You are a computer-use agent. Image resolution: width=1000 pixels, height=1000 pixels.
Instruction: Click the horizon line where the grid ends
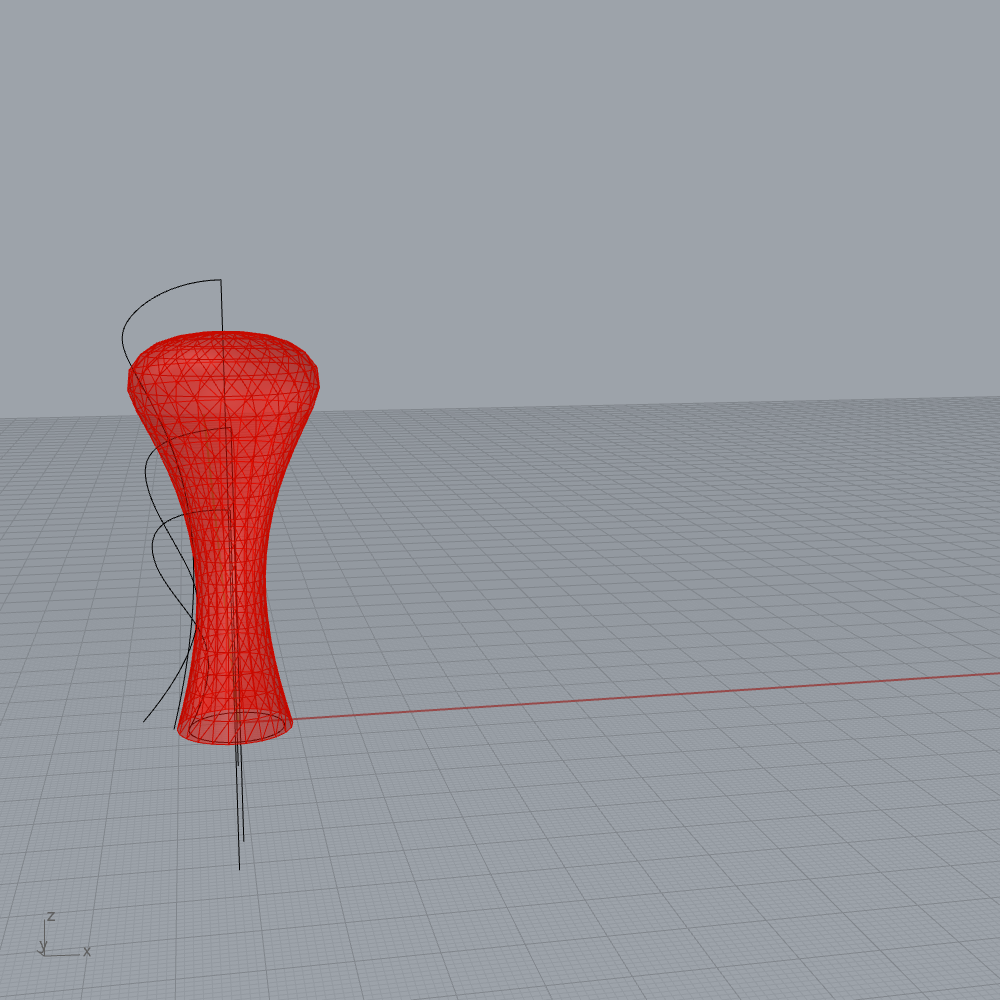click(700, 405)
